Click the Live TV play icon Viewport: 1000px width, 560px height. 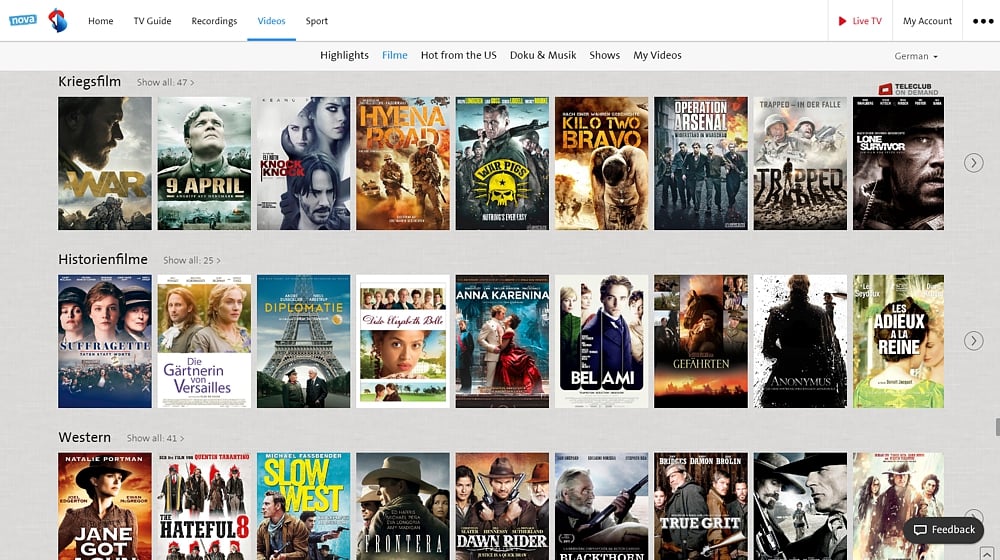click(x=842, y=21)
